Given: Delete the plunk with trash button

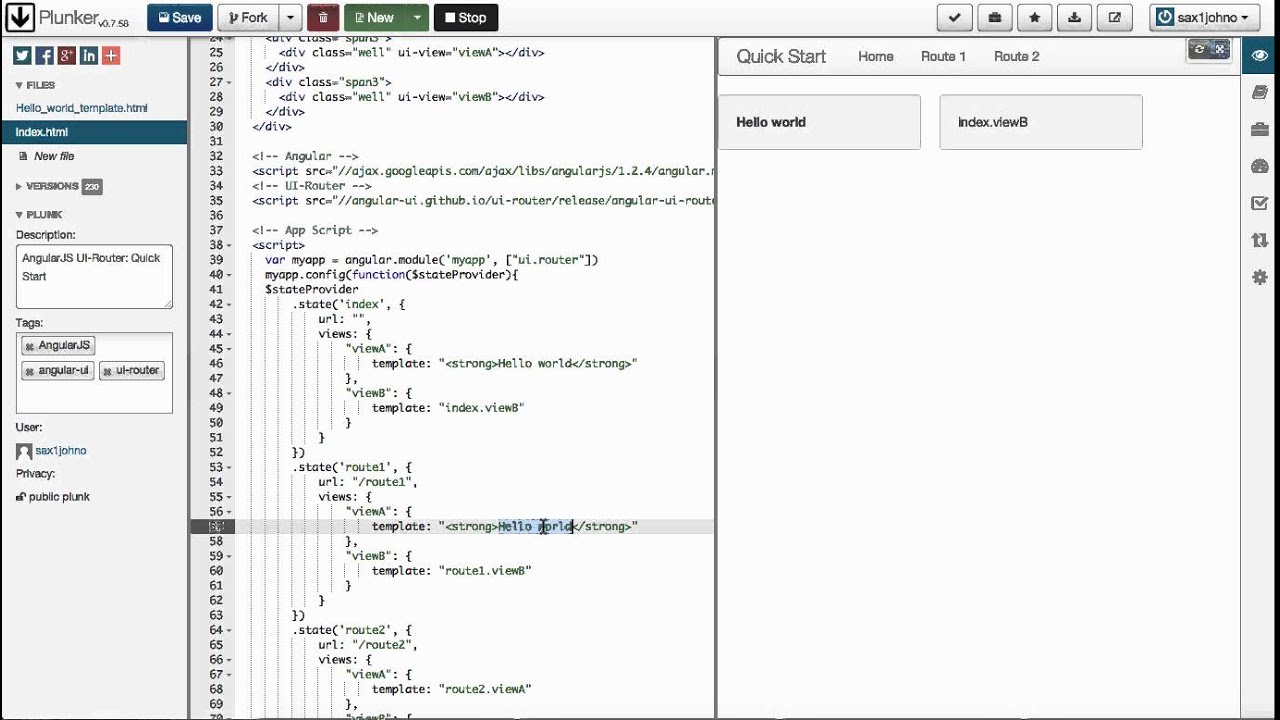Looking at the screenshot, I should [323, 17].
